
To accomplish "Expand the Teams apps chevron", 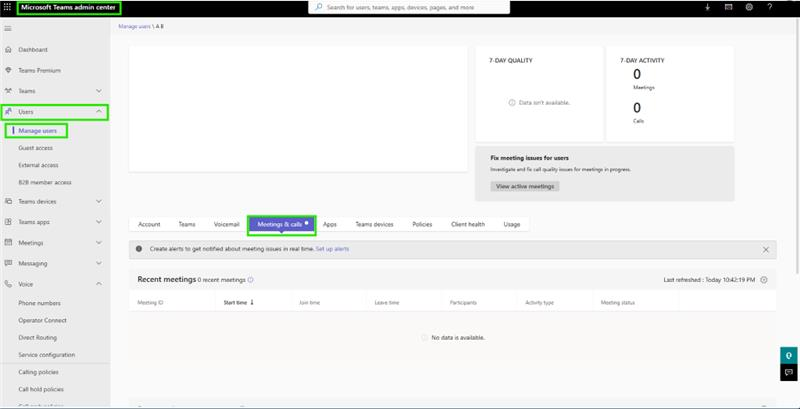I will point(99,222).
